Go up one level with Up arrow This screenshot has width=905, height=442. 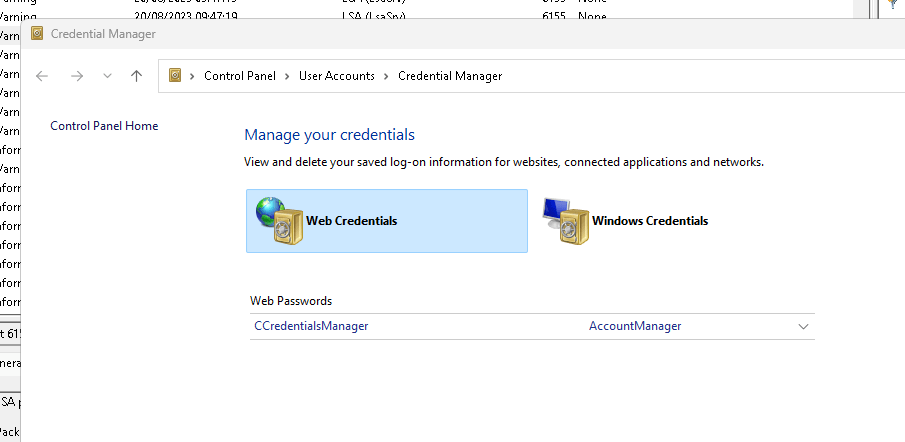coord(136,76)
